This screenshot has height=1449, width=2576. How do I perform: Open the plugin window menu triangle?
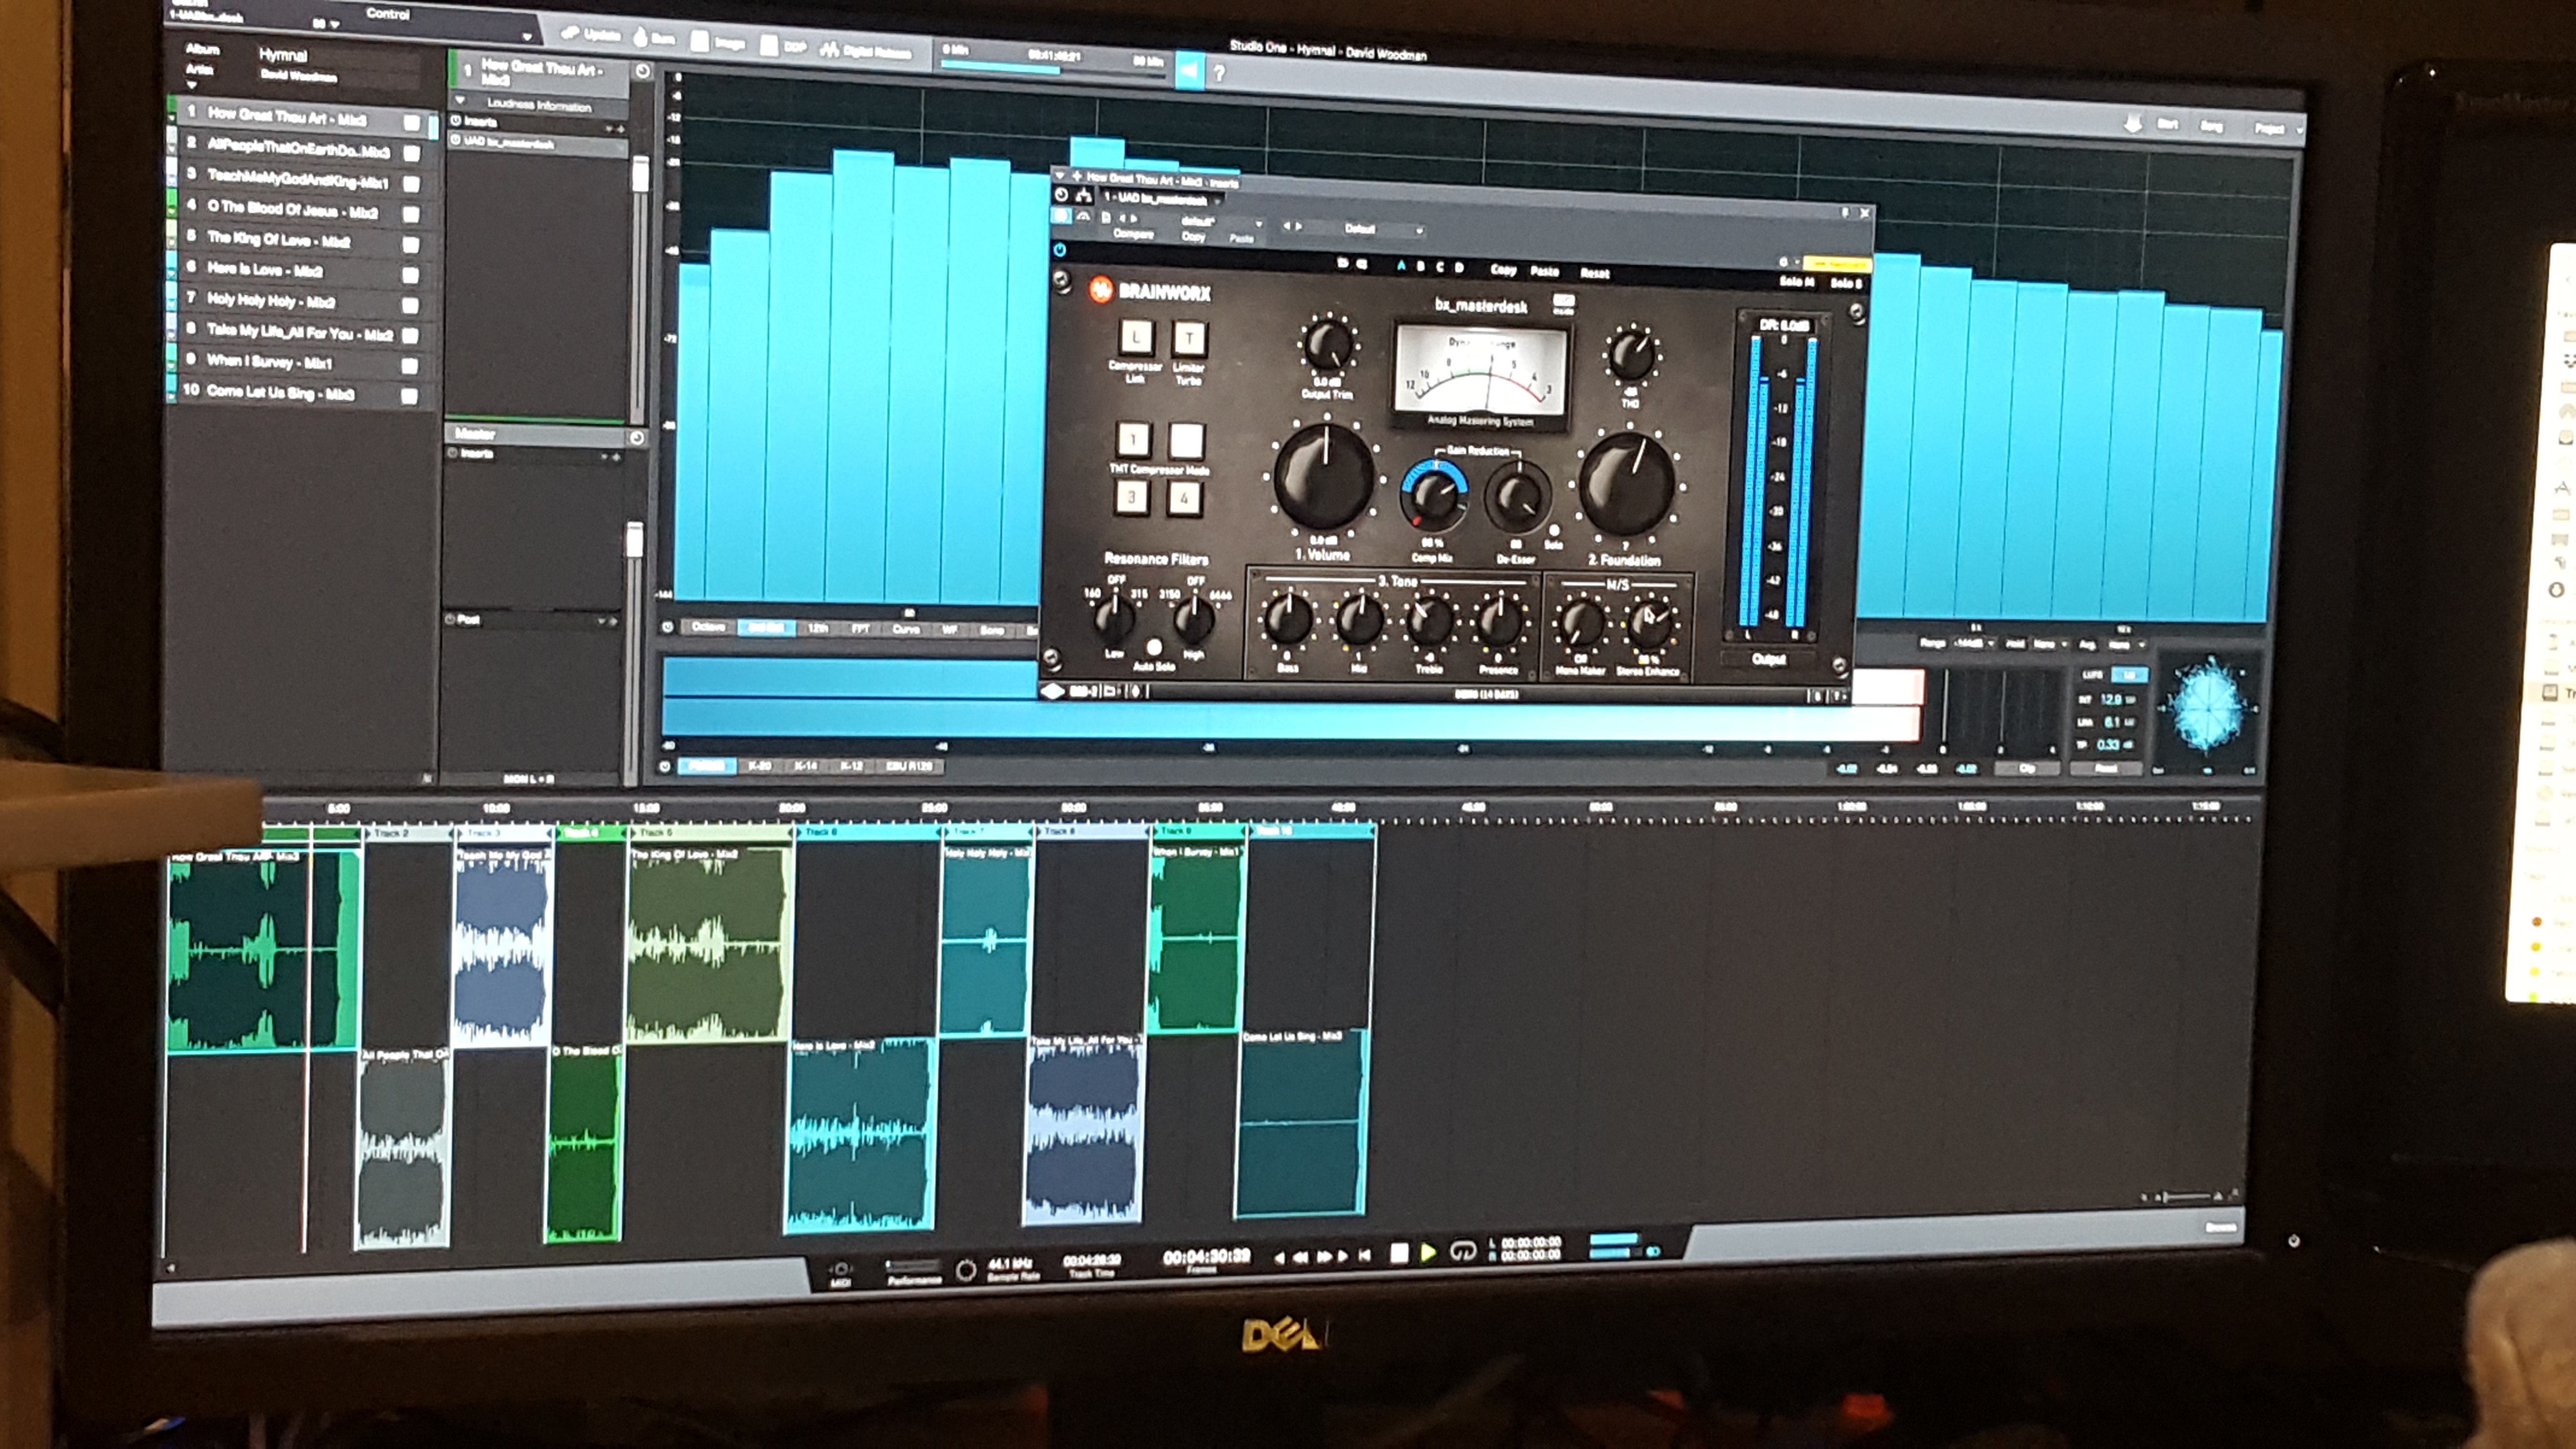click(x=1060, y=175)
